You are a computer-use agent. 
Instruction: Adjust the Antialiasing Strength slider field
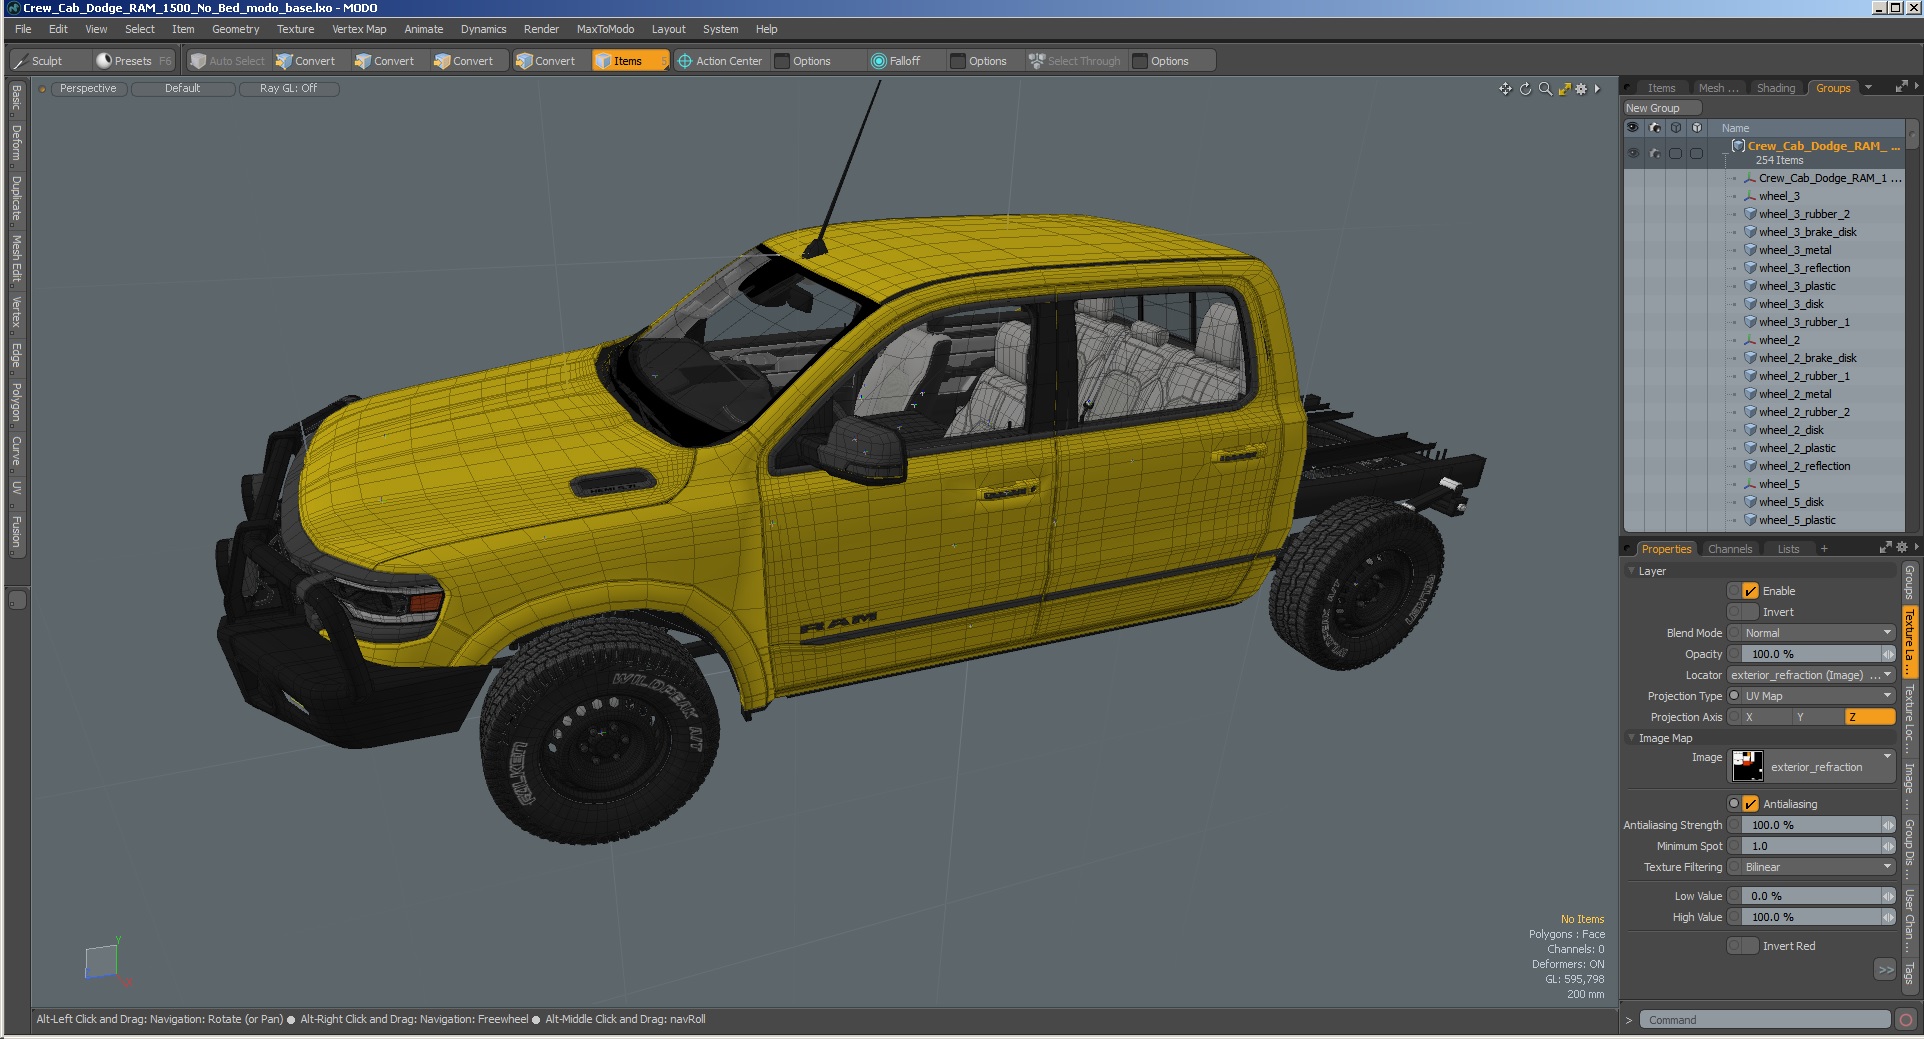tap(1818, 825)
